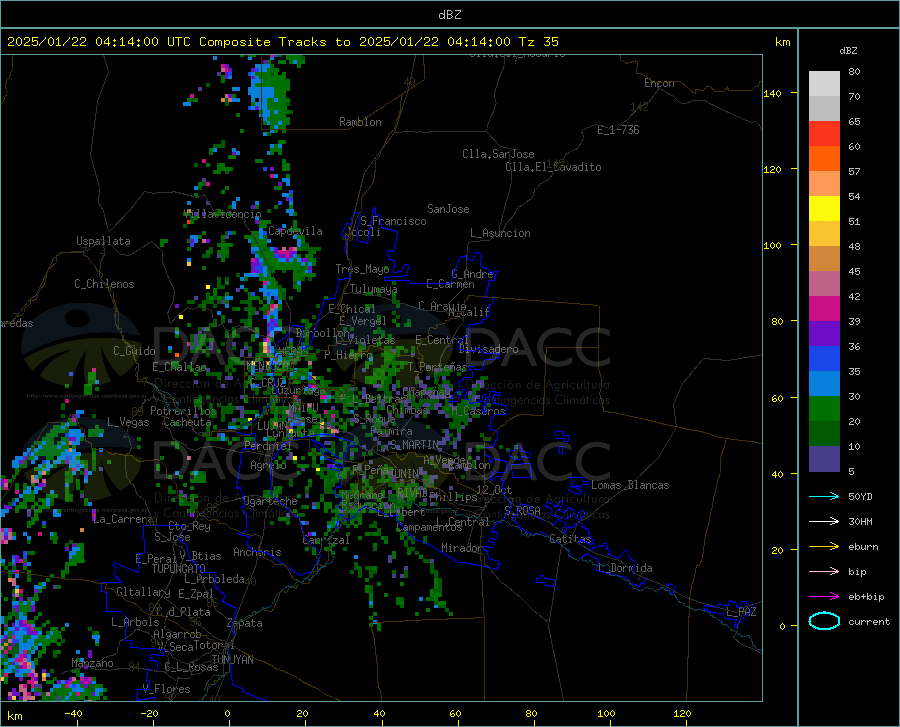
Task: Click the 'L_PAZ' map label
Action: click(x=741, y=612)
